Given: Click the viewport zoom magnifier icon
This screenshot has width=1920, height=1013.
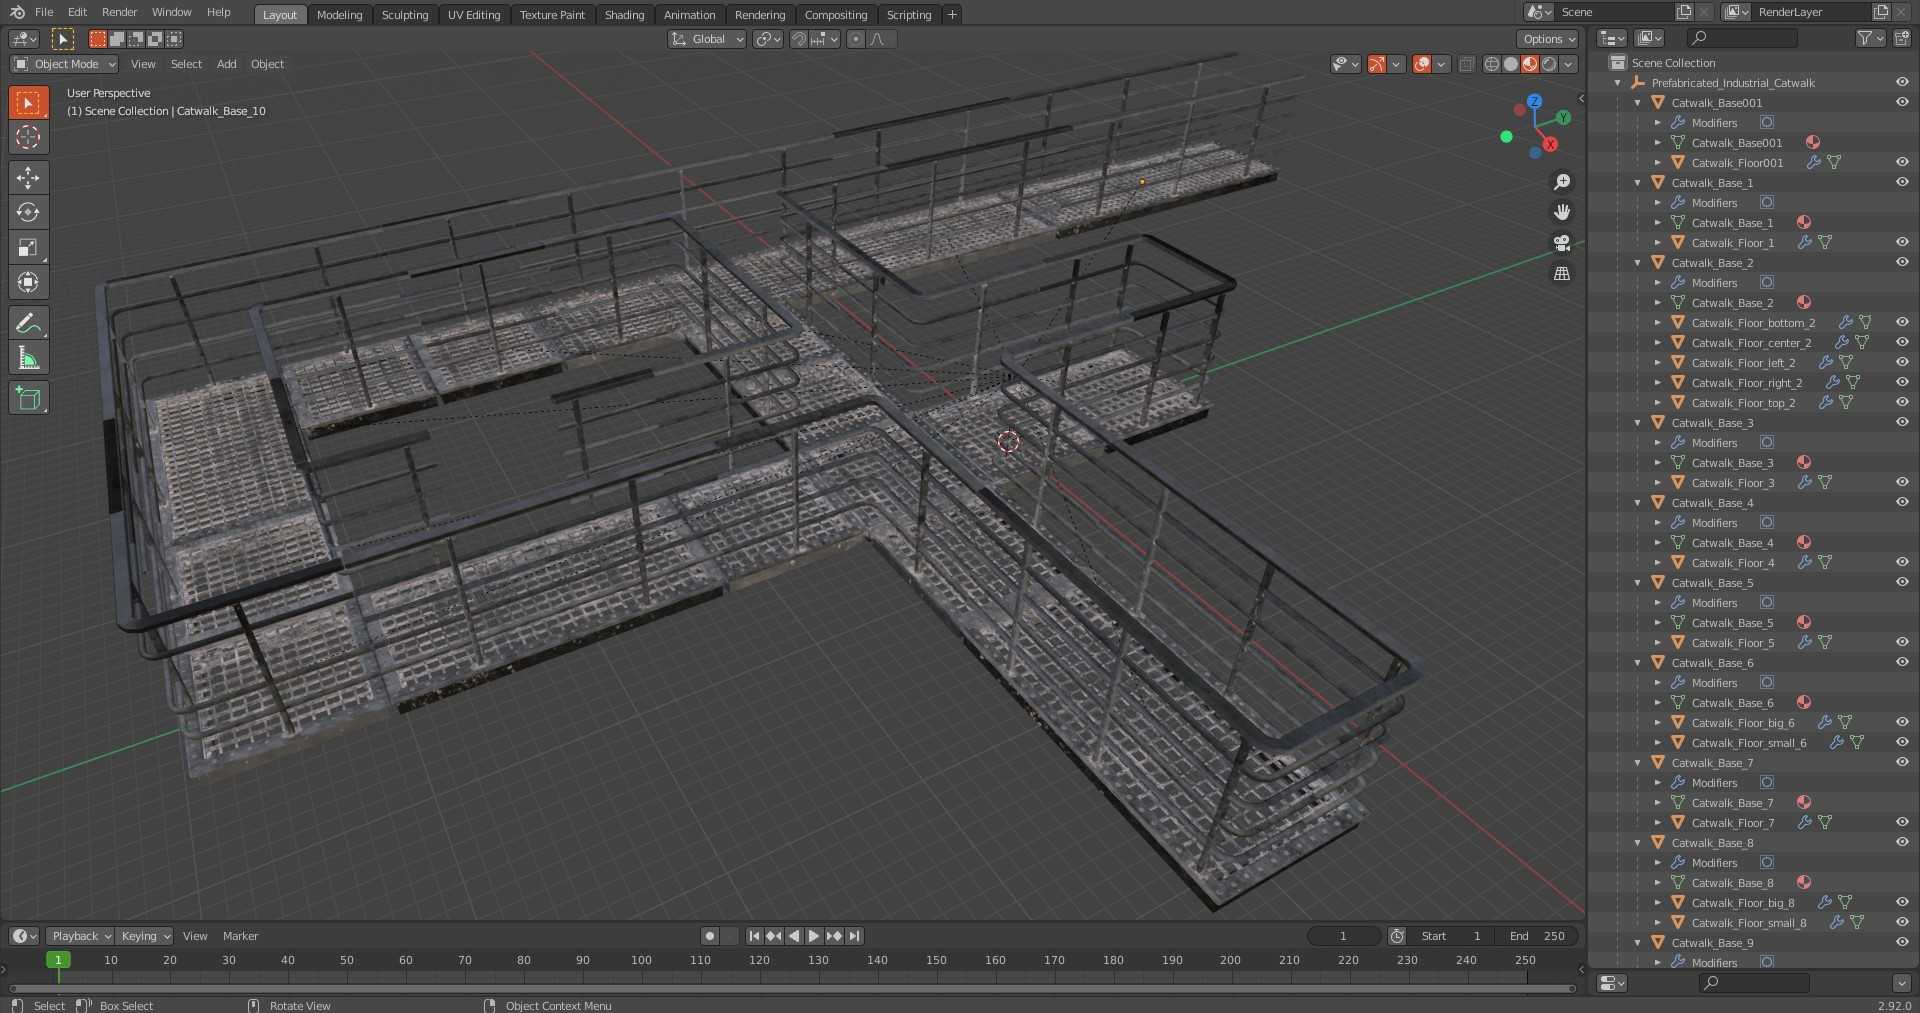Looking at the screenshot, I should pos(1562,182).
